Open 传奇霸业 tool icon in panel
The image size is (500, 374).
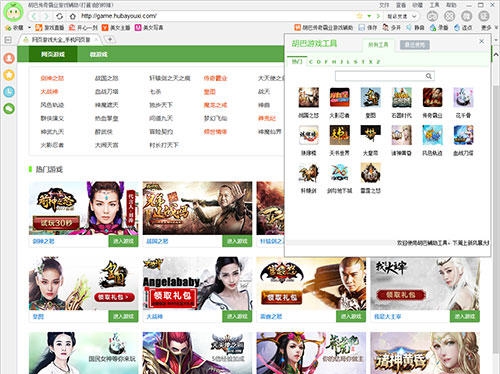pos(432,97)
